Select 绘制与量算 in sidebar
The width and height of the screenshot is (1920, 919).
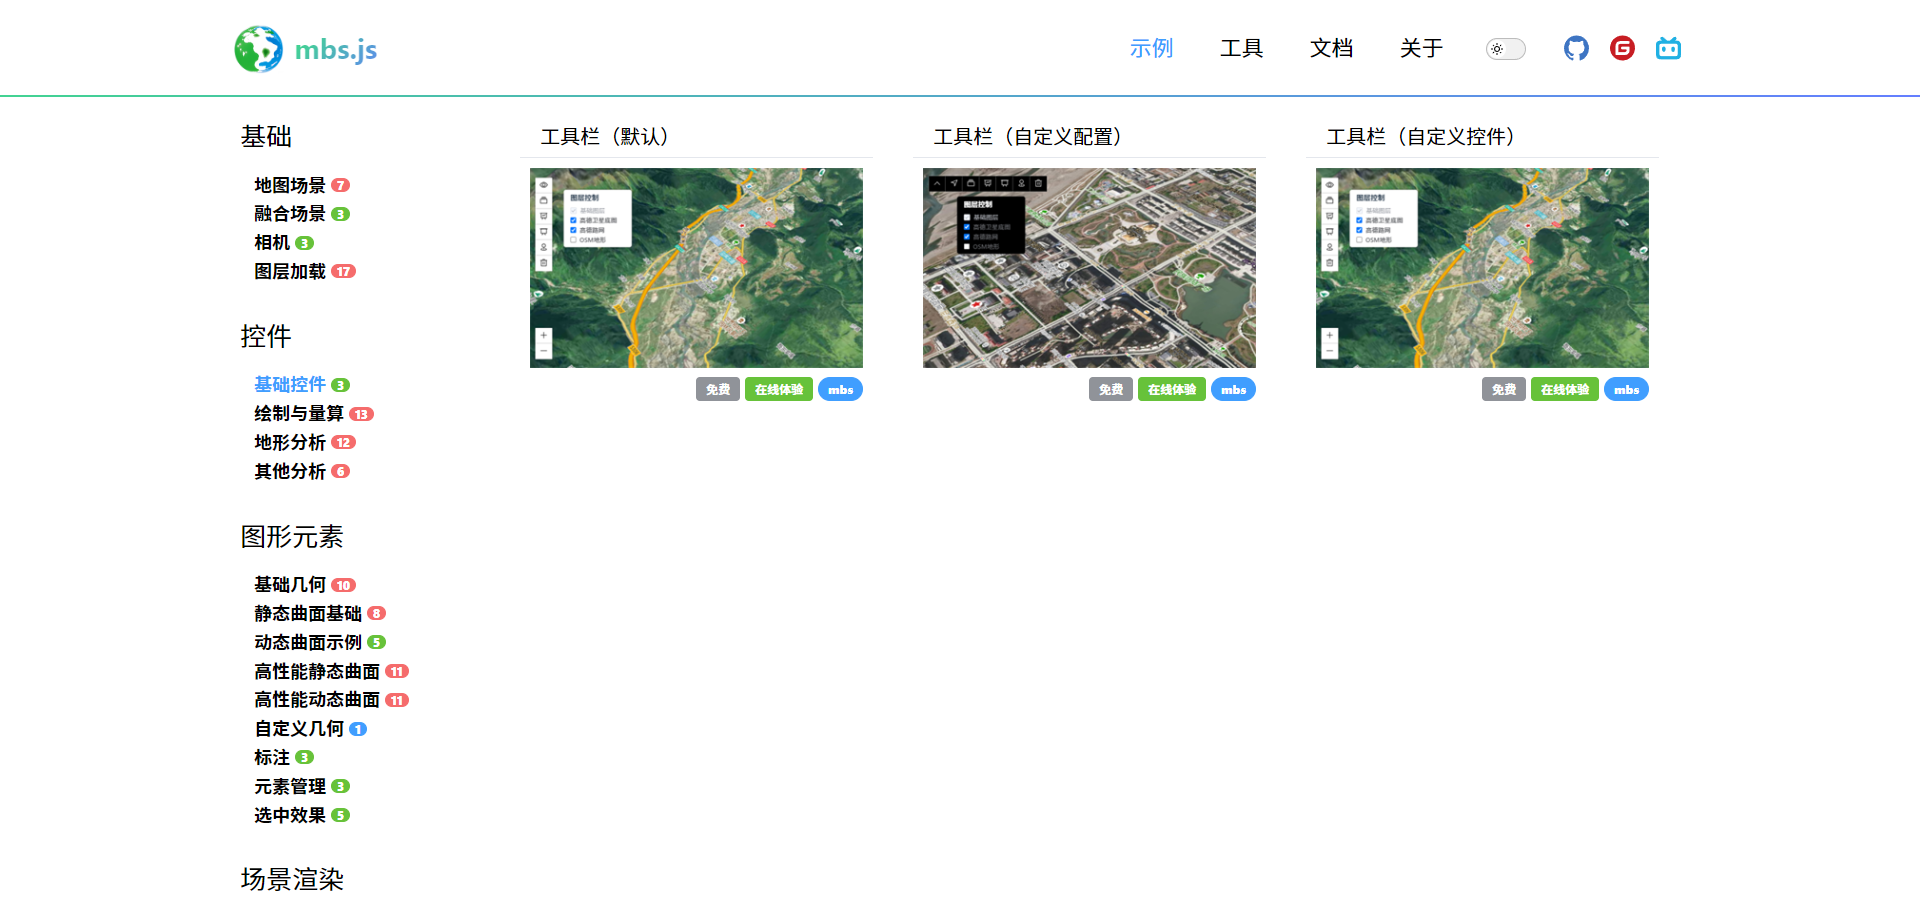(299, 414)
